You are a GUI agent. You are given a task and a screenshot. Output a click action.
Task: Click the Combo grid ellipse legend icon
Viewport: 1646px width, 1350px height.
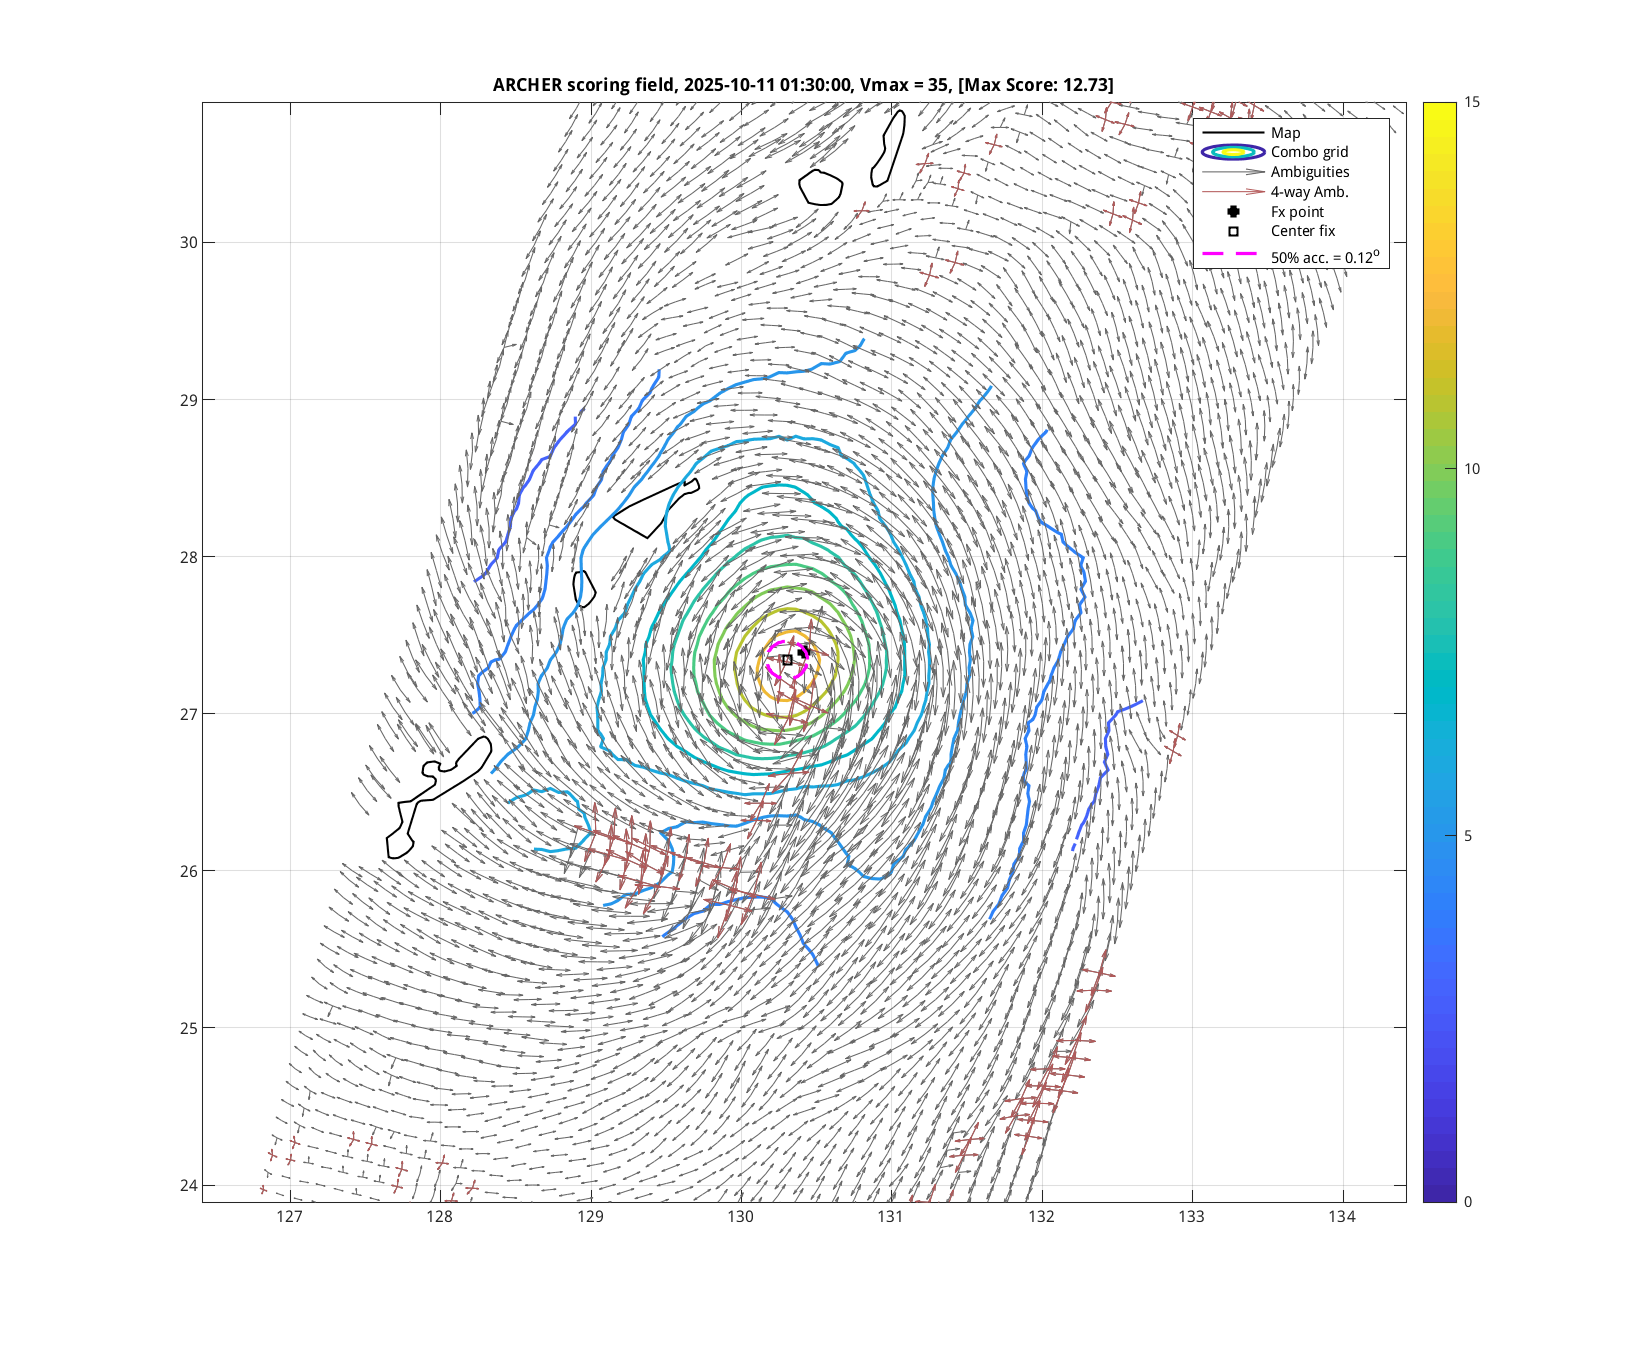coord(1233,152)
